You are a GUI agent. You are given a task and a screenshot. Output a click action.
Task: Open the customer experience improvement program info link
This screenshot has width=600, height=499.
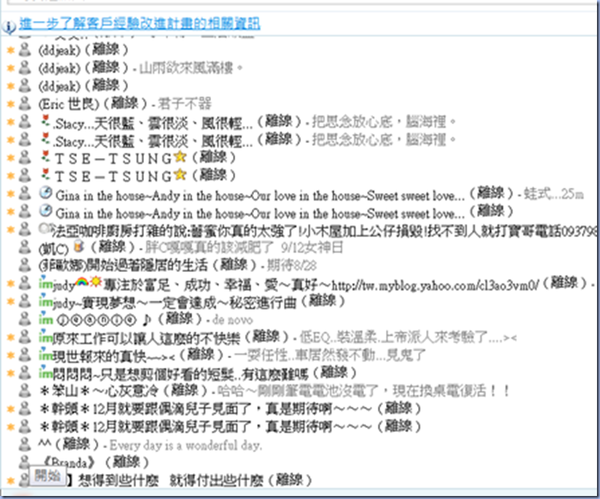coord(140,23)
